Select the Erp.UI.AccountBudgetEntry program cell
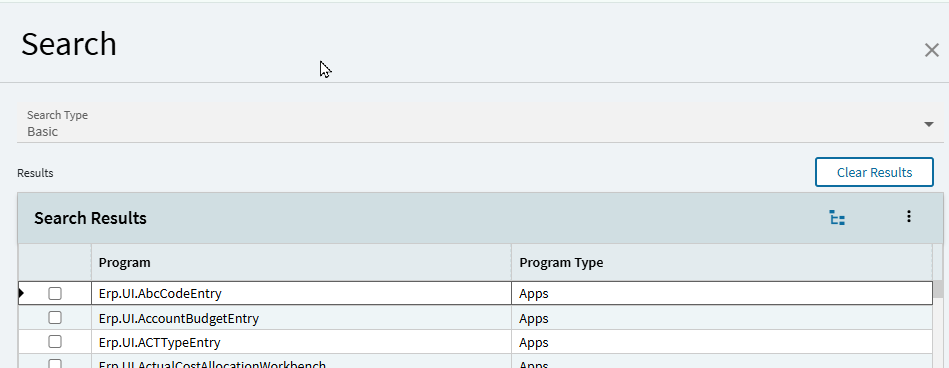Screen dimensions: 949x368 (301, 318)
